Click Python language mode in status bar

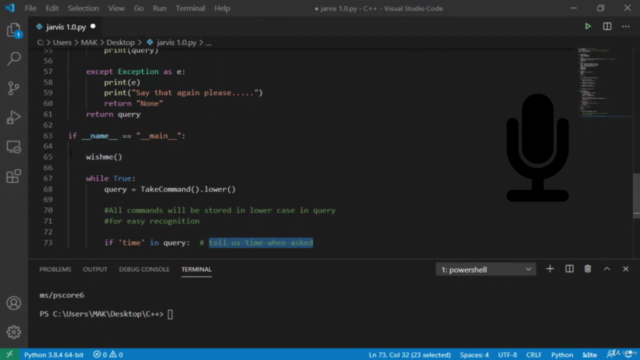(x=562, y=355)
